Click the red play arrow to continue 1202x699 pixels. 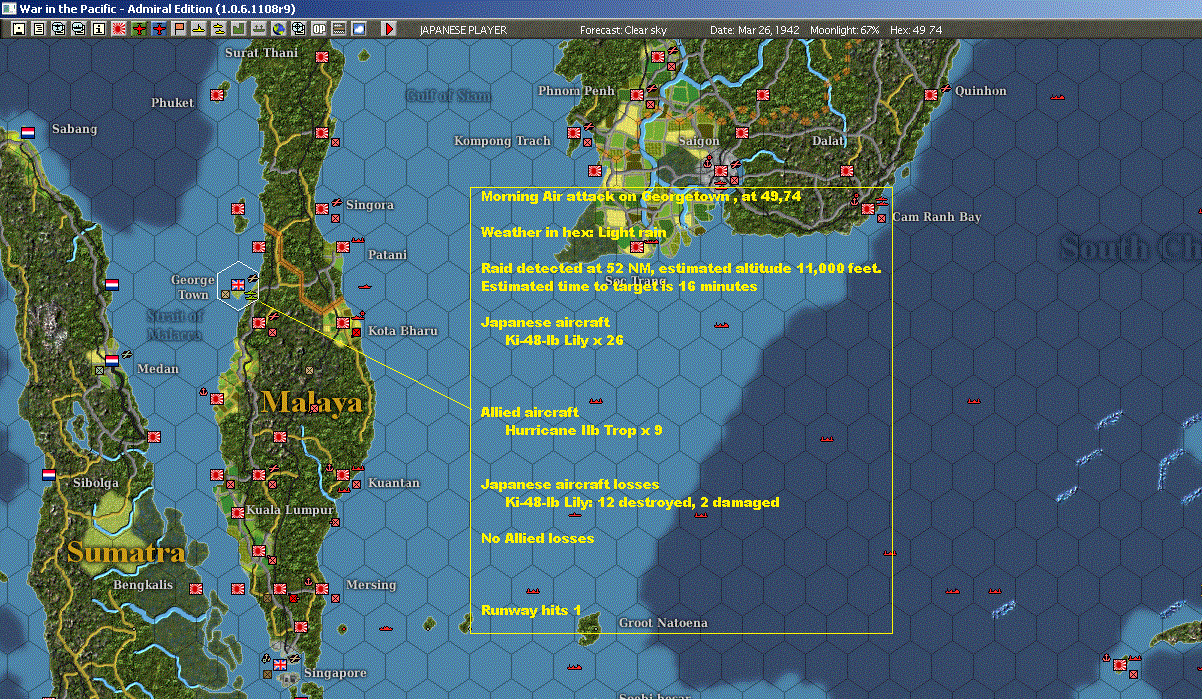(x=389, y=29)
